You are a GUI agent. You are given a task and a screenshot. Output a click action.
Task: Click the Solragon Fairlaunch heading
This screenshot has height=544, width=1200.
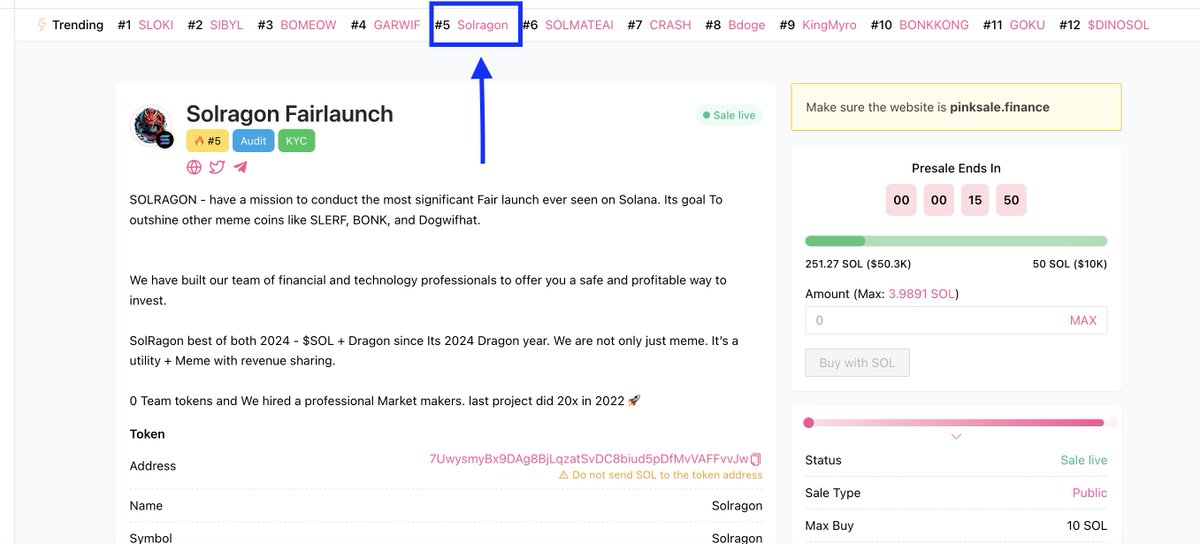[x=290, y=114]
